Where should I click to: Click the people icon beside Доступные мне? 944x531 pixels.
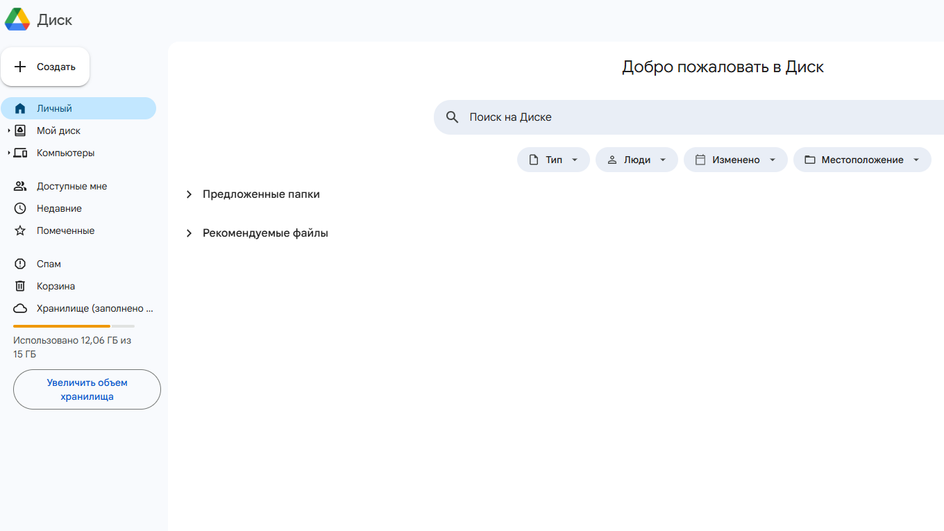20,186
